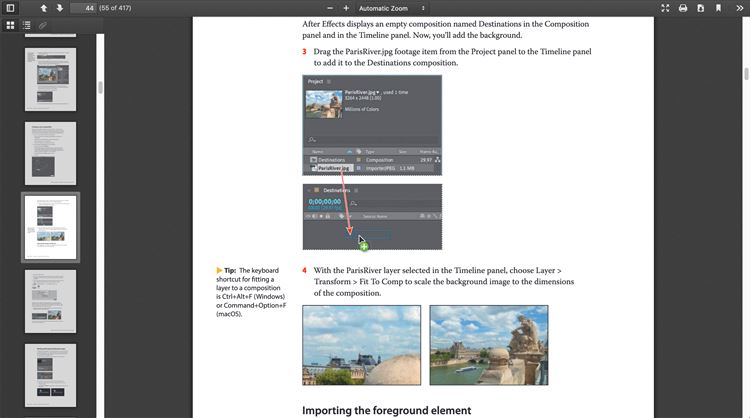This screenshot has width=750, height=418.
Task: Click the fitted Paris river statue photo
Action: click(489, 345)
